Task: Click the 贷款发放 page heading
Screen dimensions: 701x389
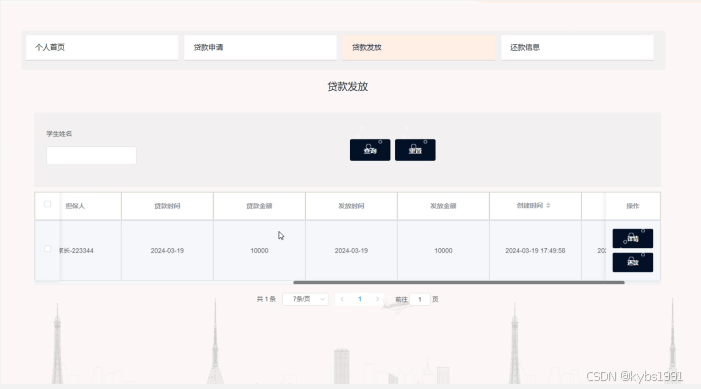Action: point(348,87)
